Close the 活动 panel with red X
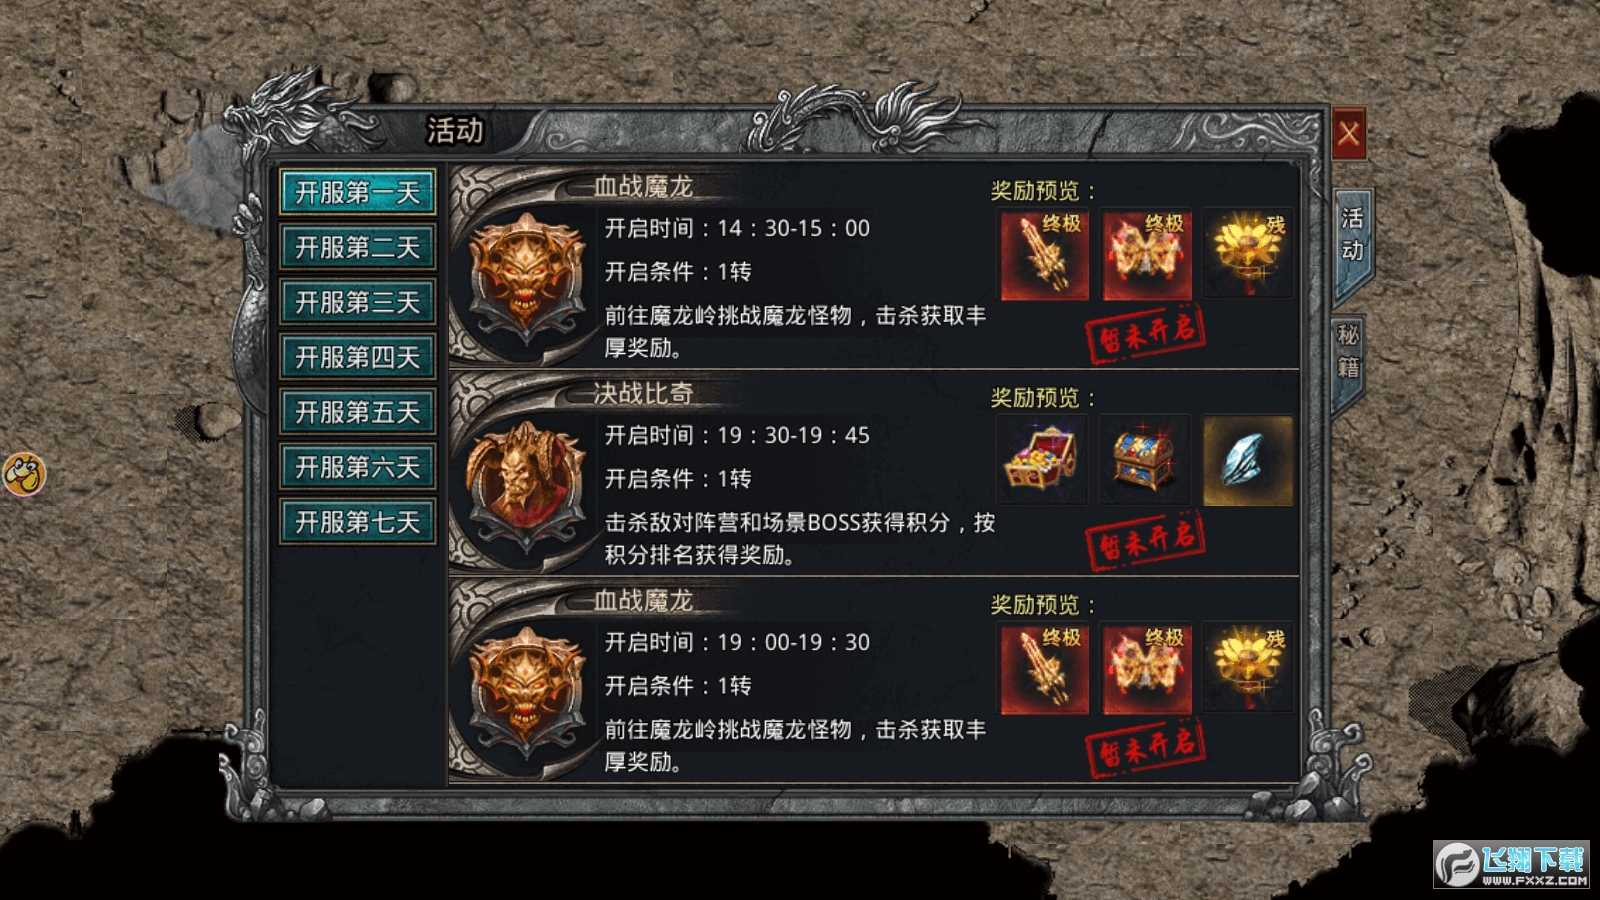 coord(1348,133)
